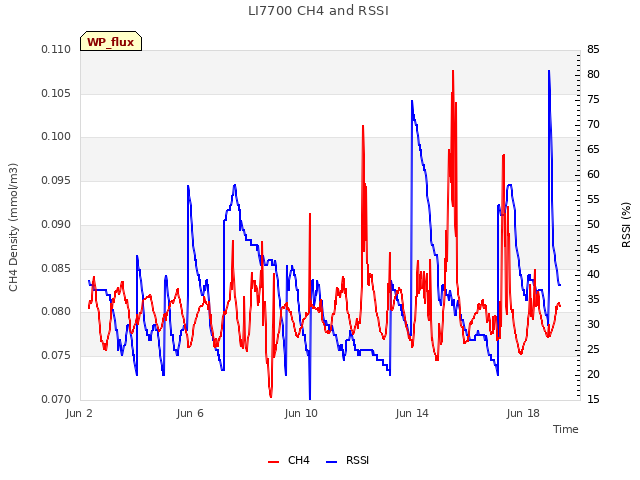This screenshot has width=640, height=480.
Task: Click the 0.095 left axis tick label
Action: click(x=56, y=180)
